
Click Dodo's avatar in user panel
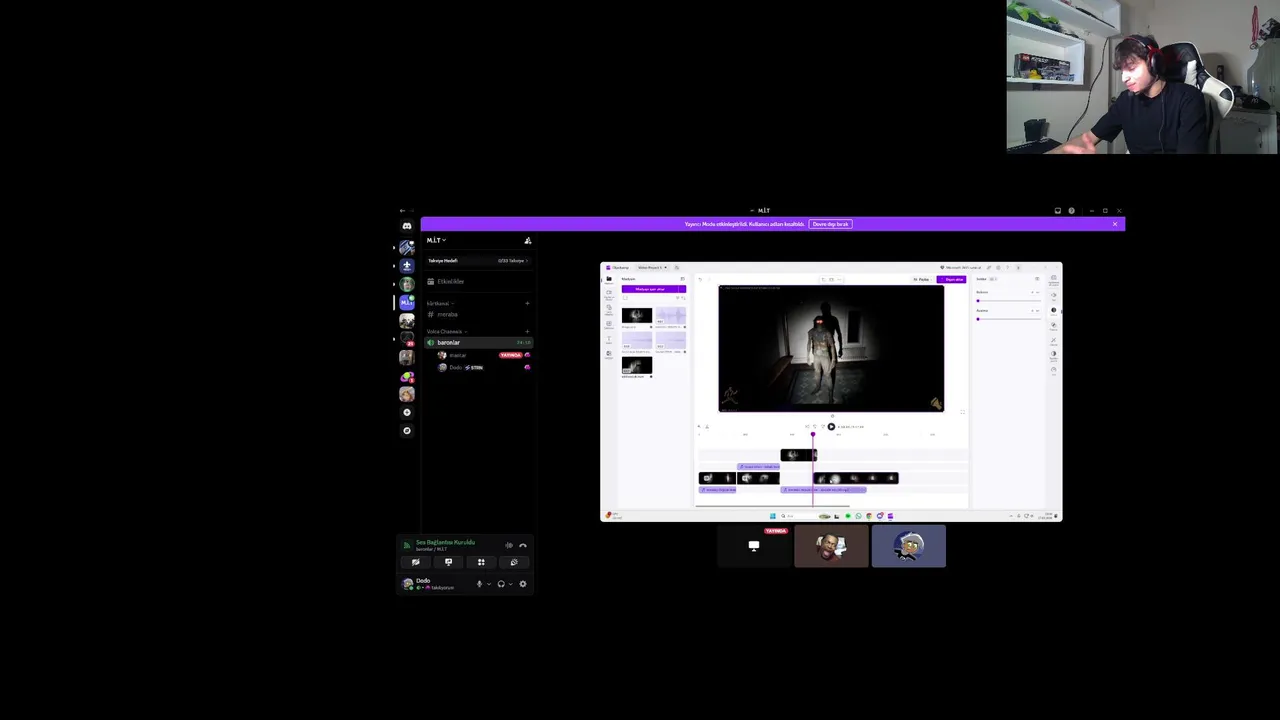click(408, 584)
